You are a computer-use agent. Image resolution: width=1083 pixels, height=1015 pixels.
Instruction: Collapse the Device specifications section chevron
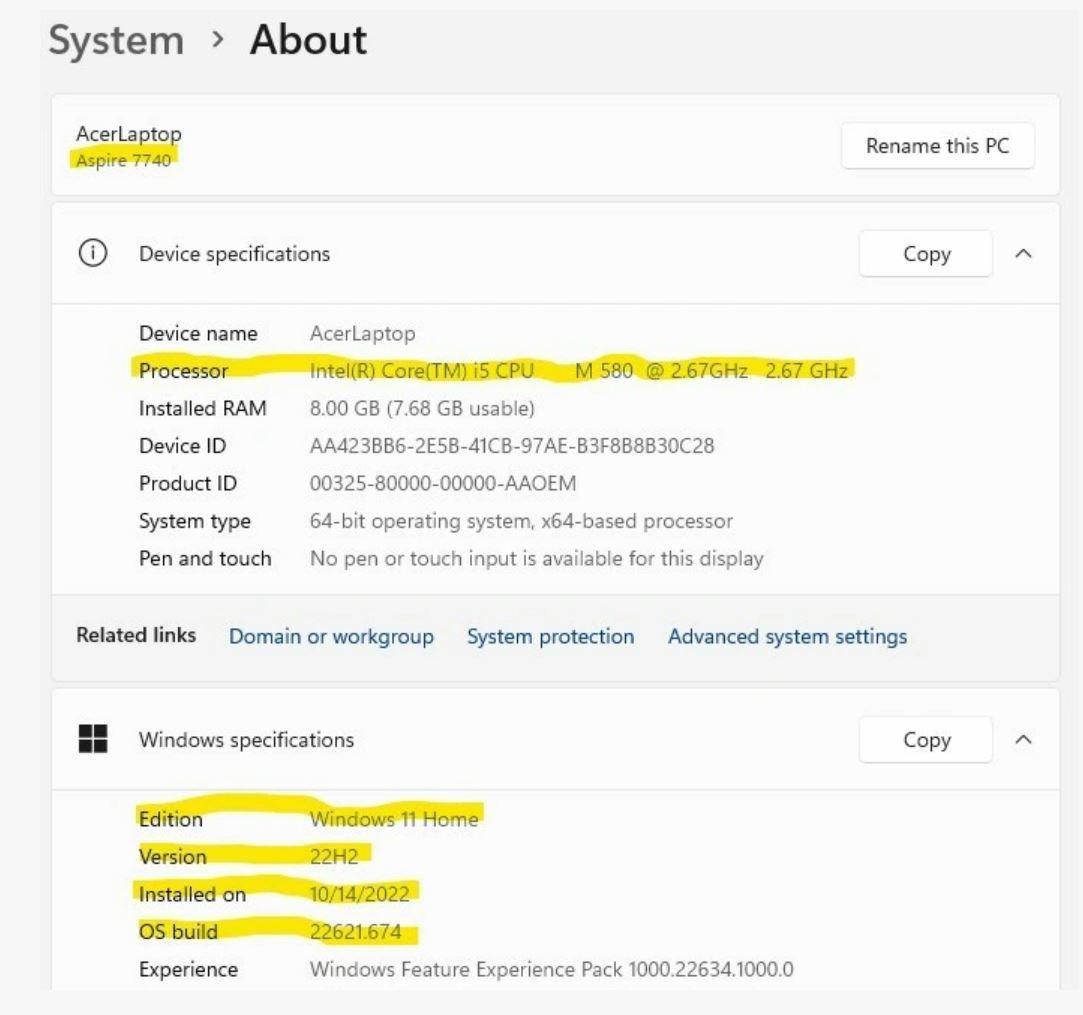click(1023, 254)
